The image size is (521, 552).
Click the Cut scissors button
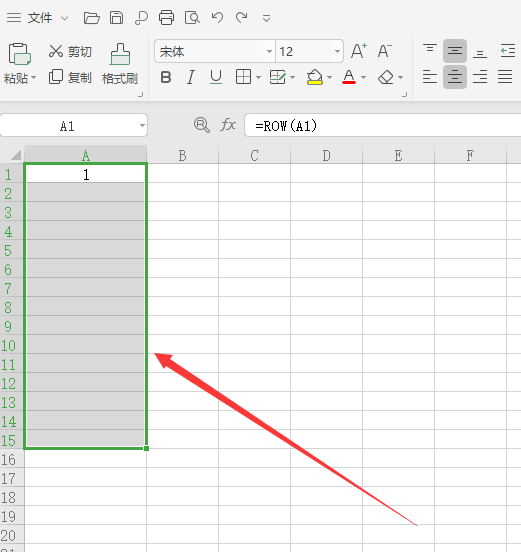(x=70, y=51)
